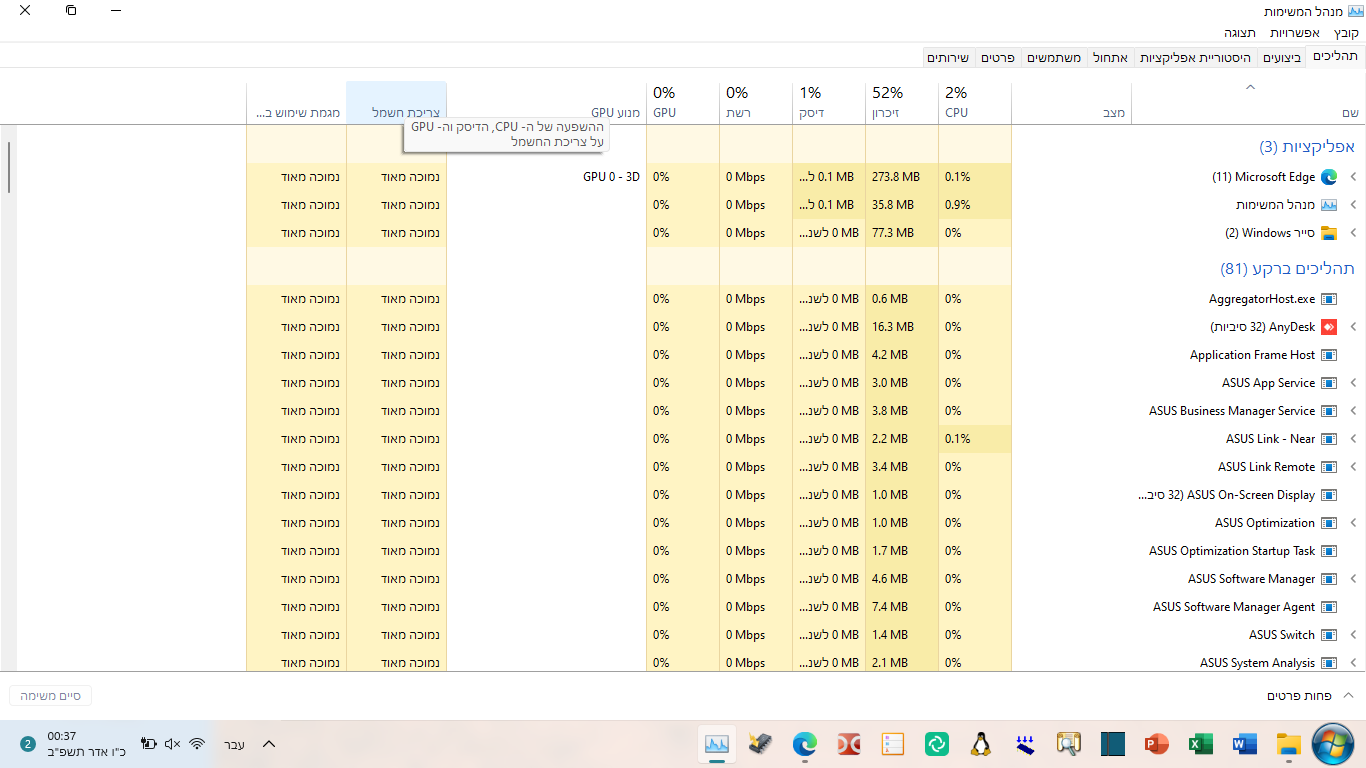Image resolution: width=1366 pixels, height=768 pixels.
Task: Switch to the היסטוריית אפליקציות tab
Action: (1196, 58)
